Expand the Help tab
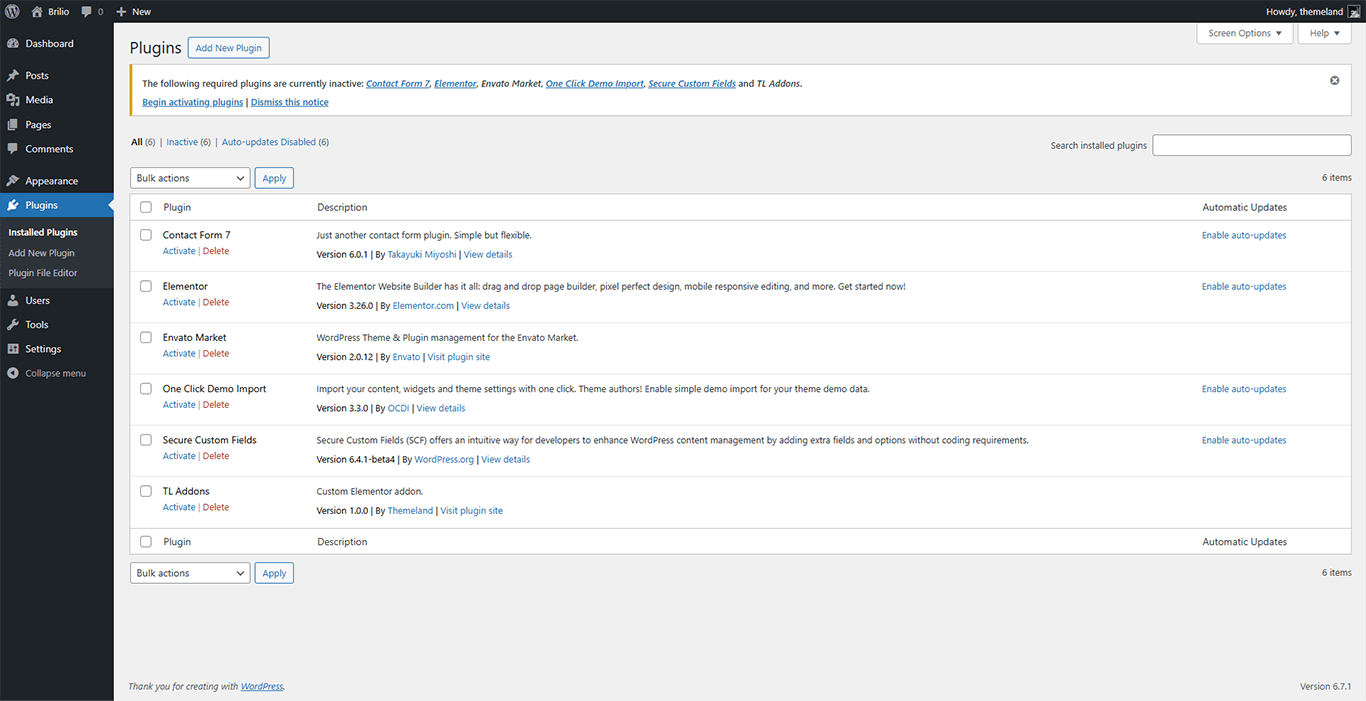 point(1323,33)
